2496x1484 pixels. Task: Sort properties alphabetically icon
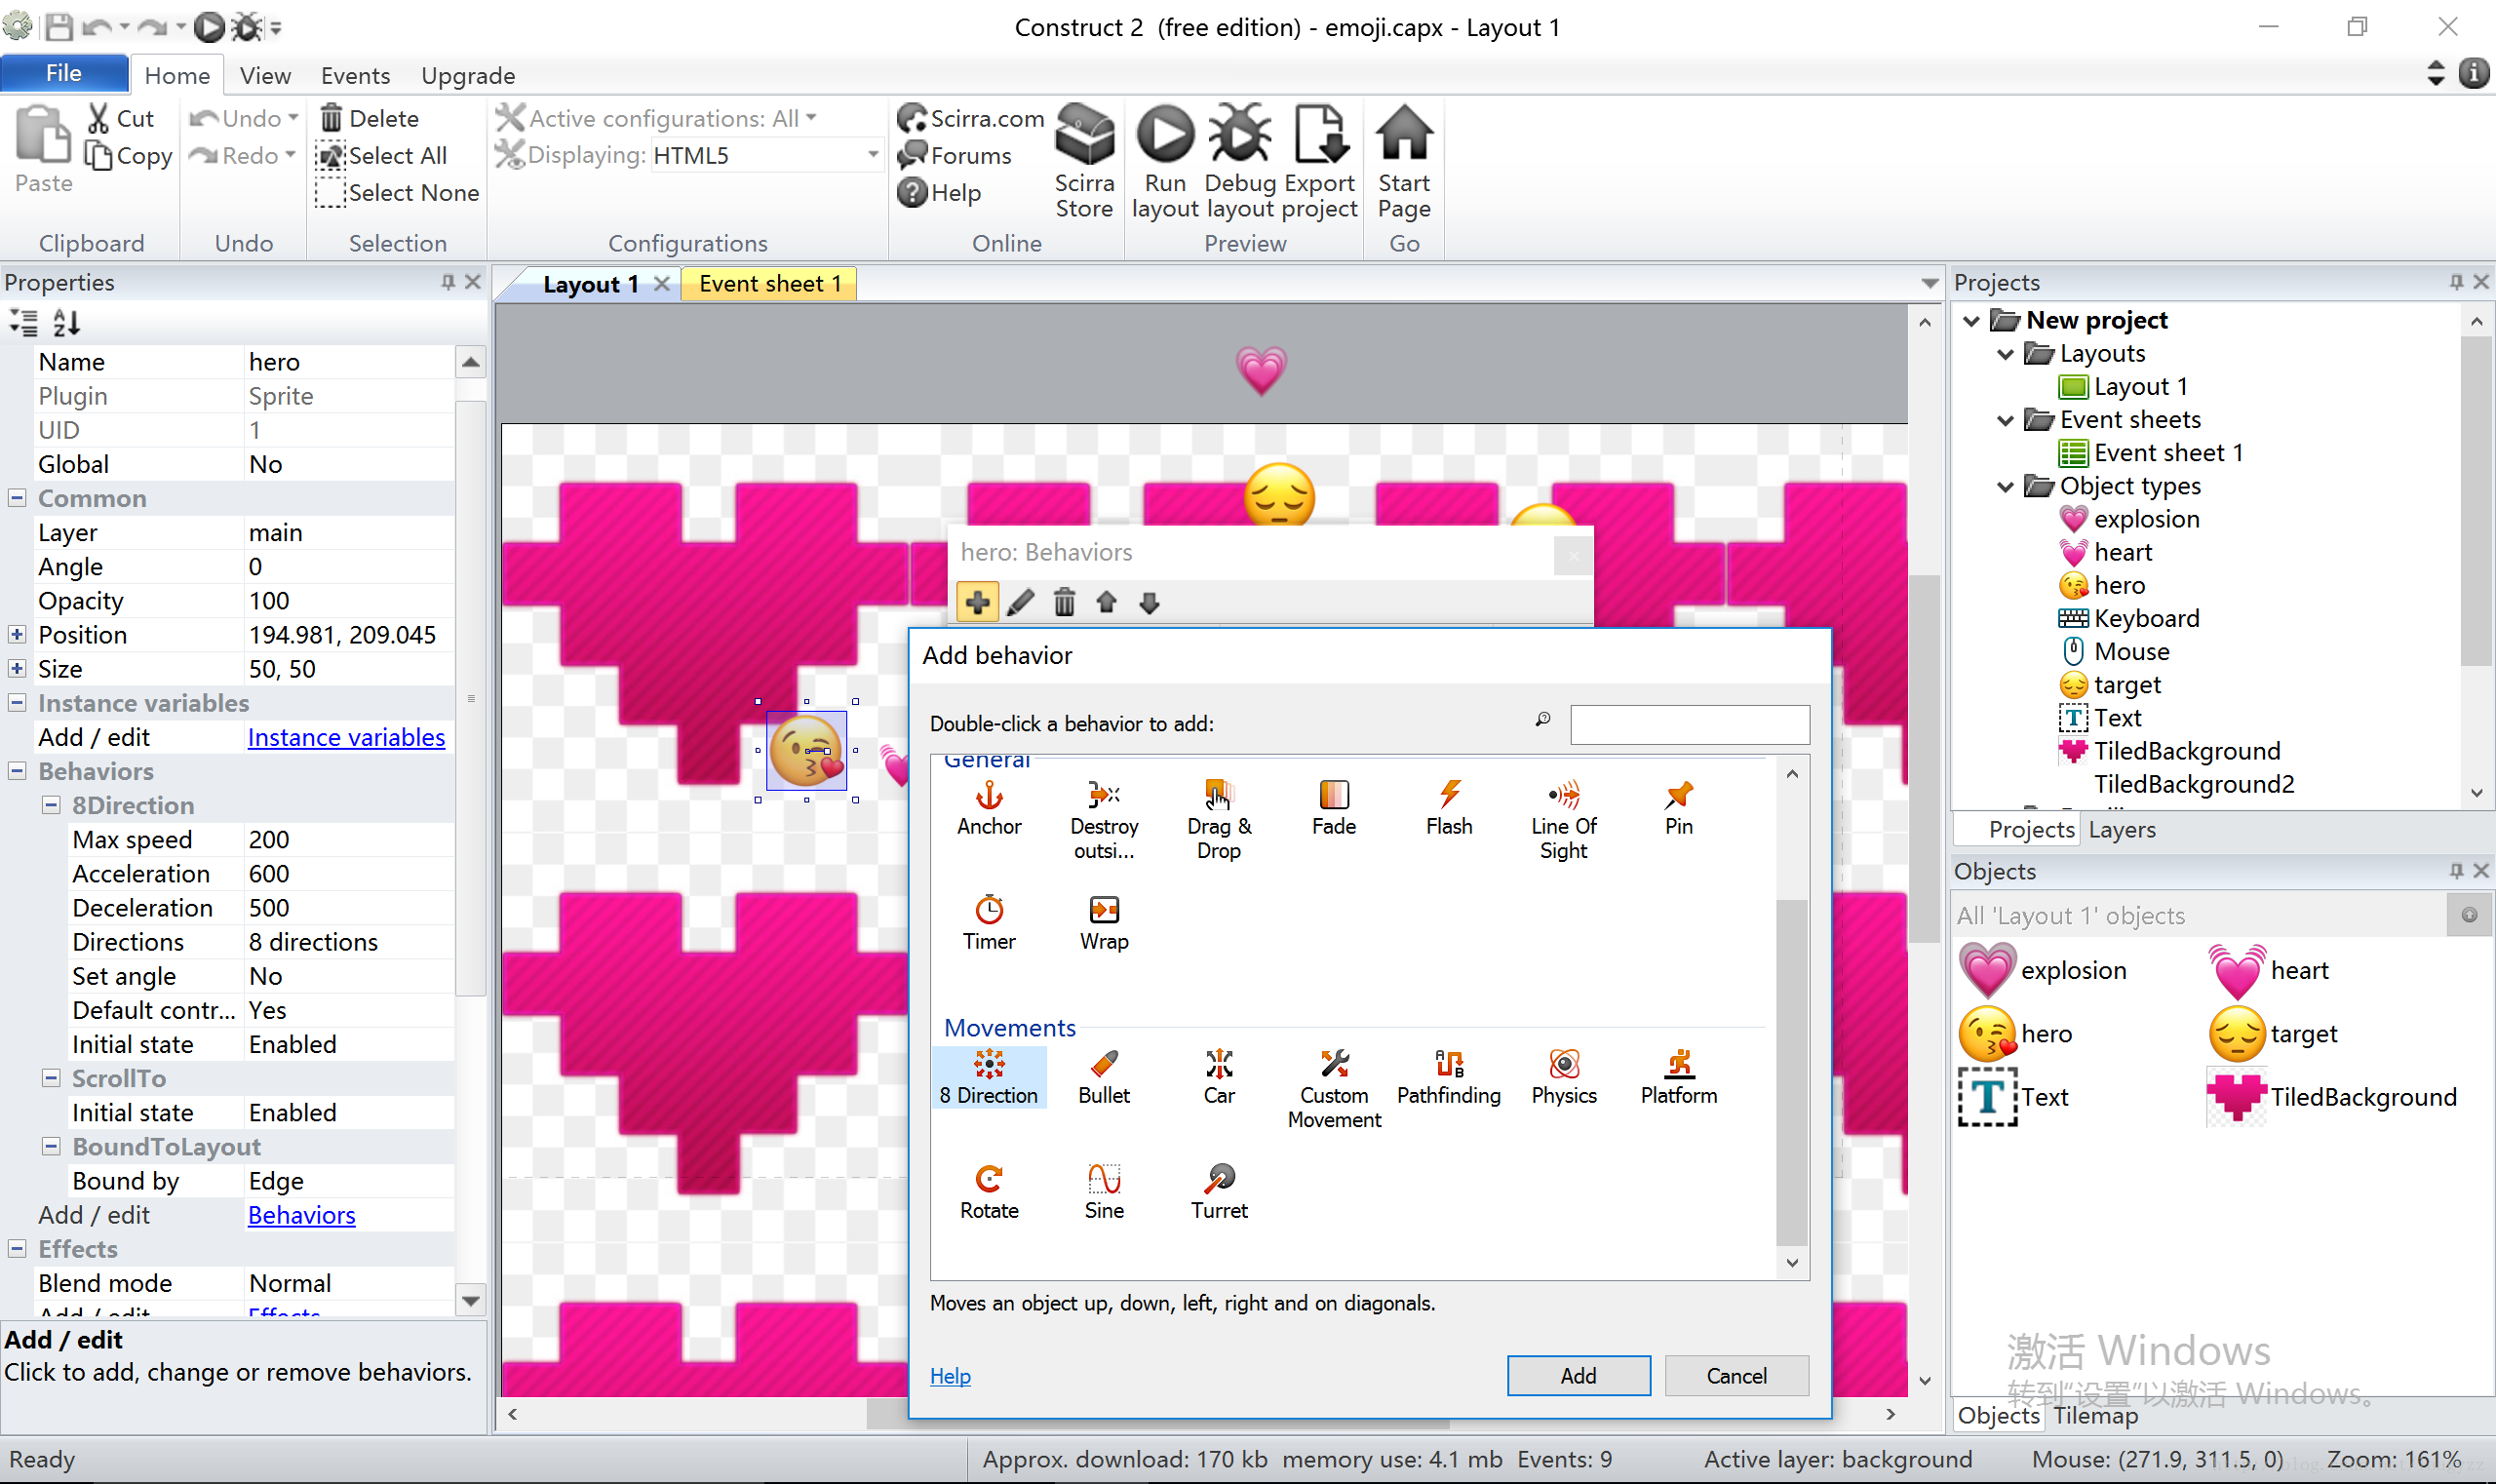click(x=66, y=322)
